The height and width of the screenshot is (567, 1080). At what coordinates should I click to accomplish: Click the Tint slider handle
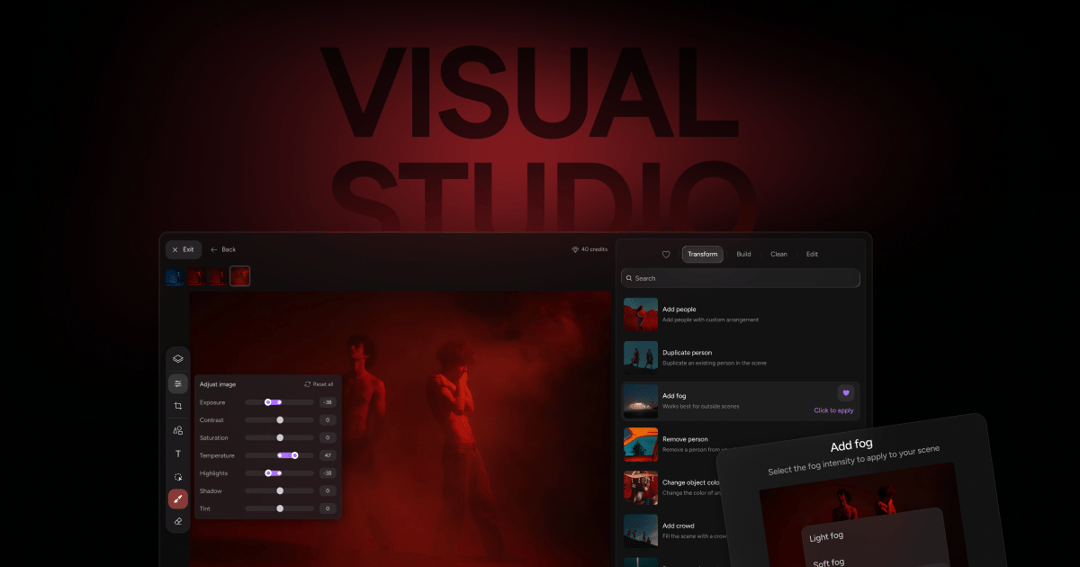point(280,508)
